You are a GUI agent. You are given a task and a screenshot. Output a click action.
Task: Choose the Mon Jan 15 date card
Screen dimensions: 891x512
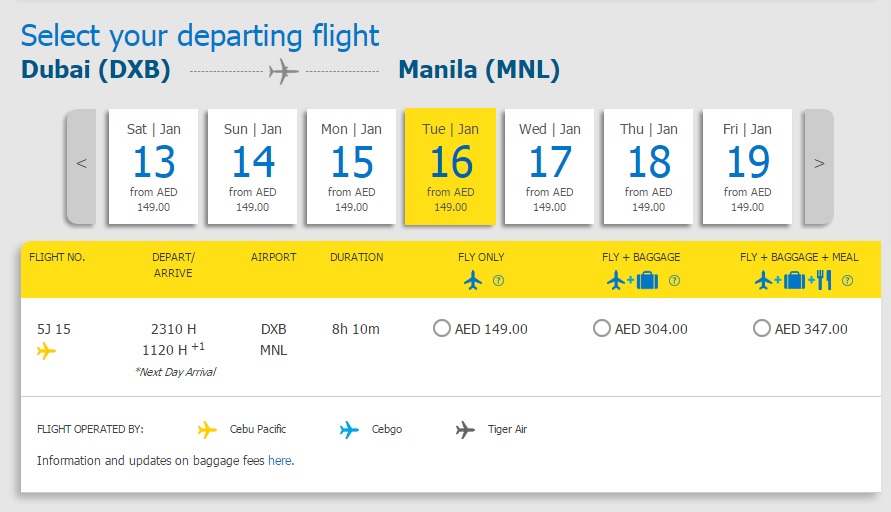coord(351,166)
